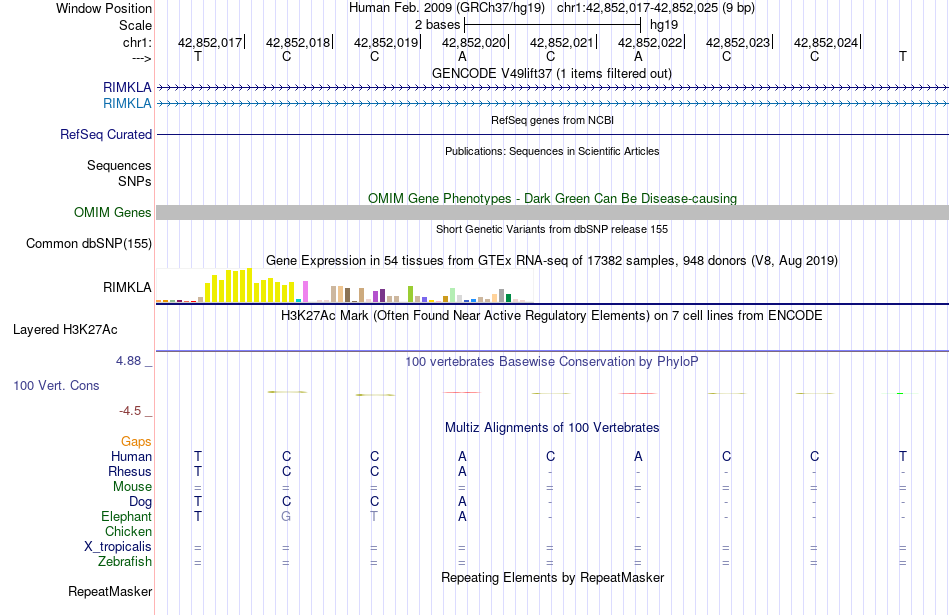The width and height of the screenshot is (950, 615).
Task: Click the gray G base in Elephant row
Action: pos(286,517)
